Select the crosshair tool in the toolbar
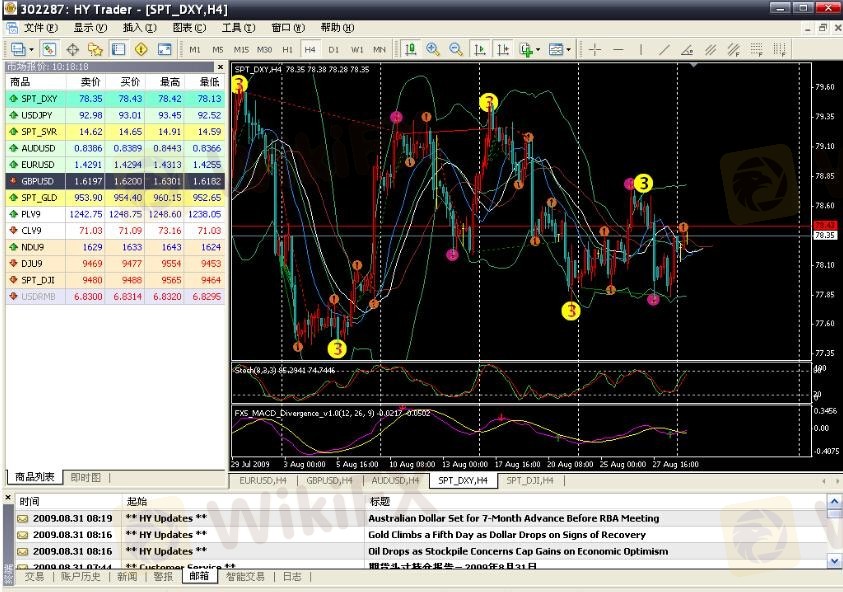Image resolution: width=843 pixels, height=592 pixels. (595, 49)
